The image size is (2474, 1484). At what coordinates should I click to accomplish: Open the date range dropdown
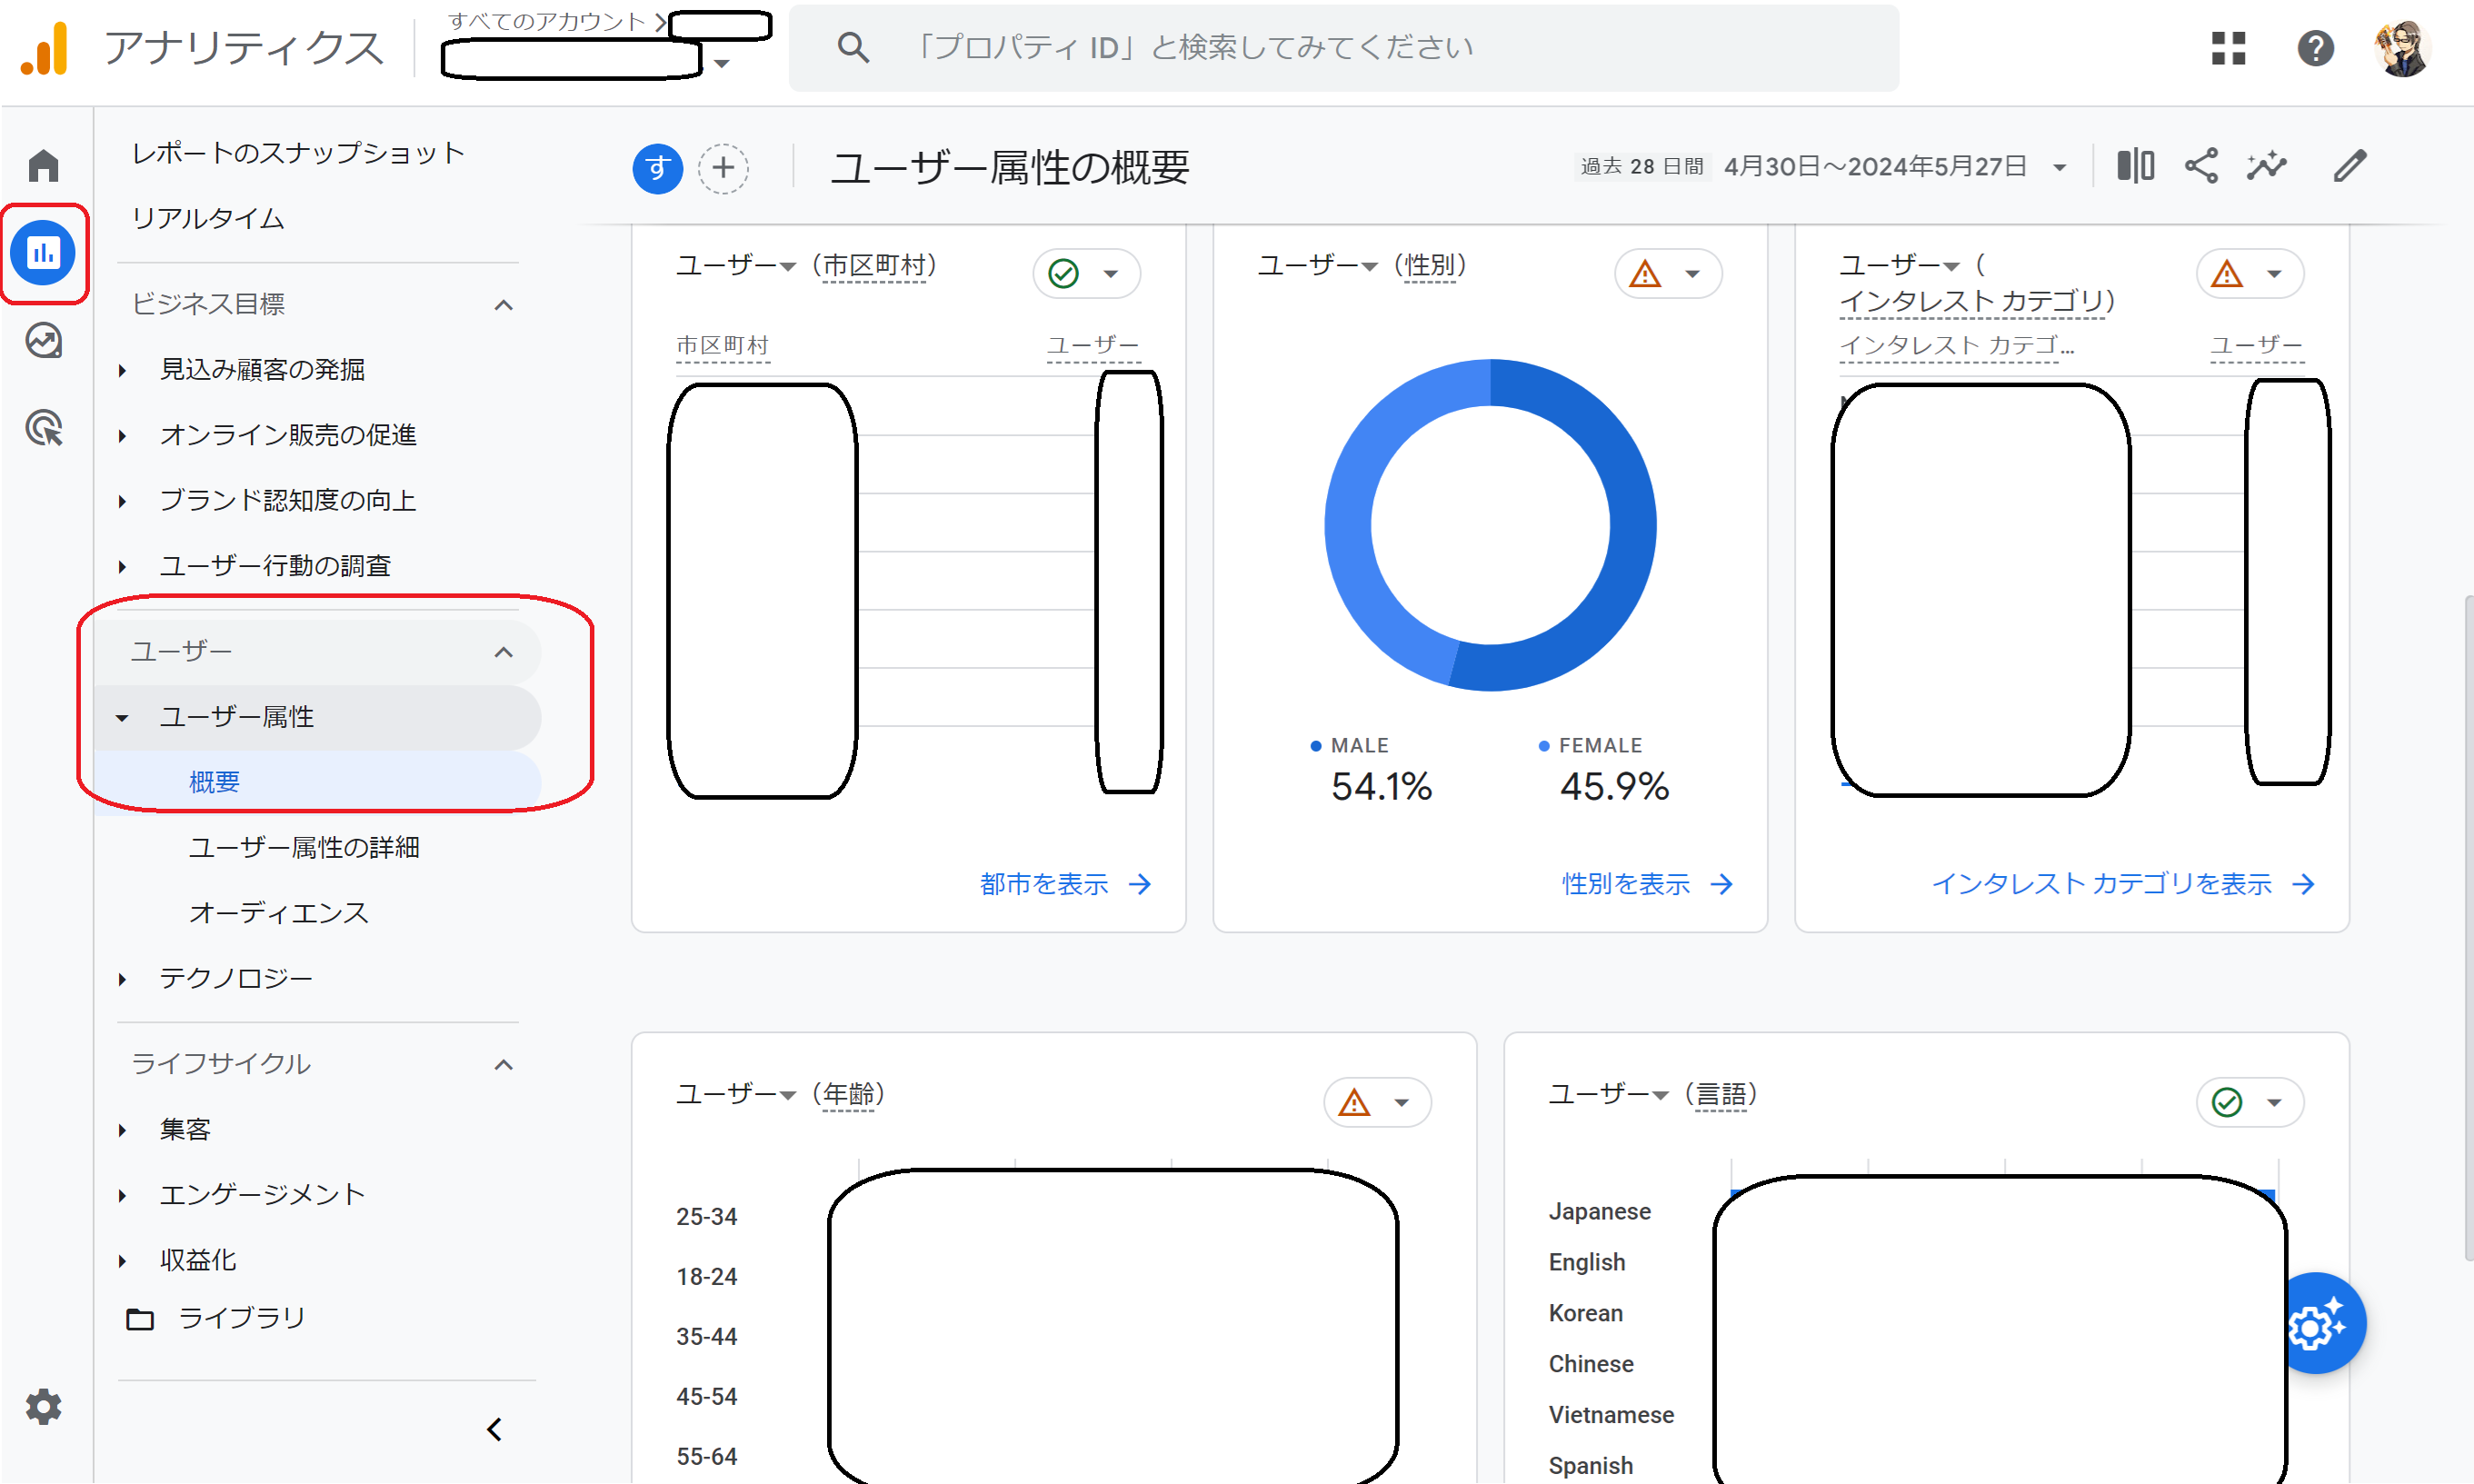point(1889,167)
